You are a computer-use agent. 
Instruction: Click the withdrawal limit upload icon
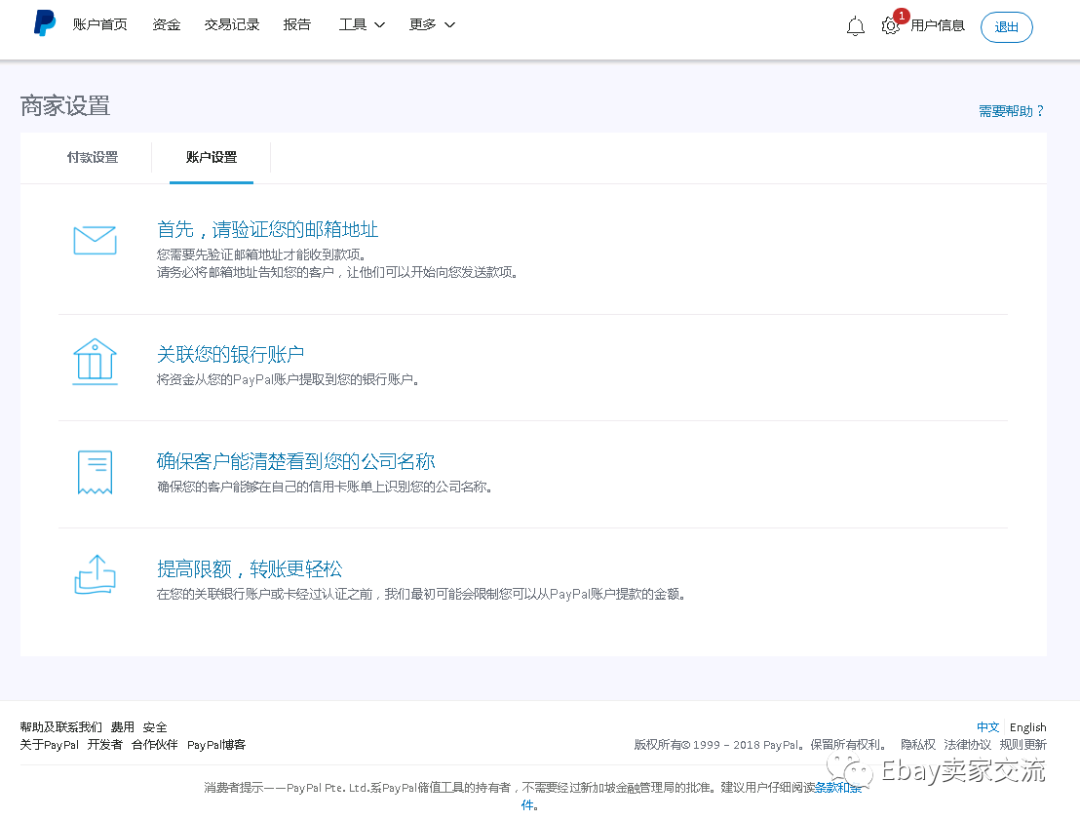click(x=95, y=575)
